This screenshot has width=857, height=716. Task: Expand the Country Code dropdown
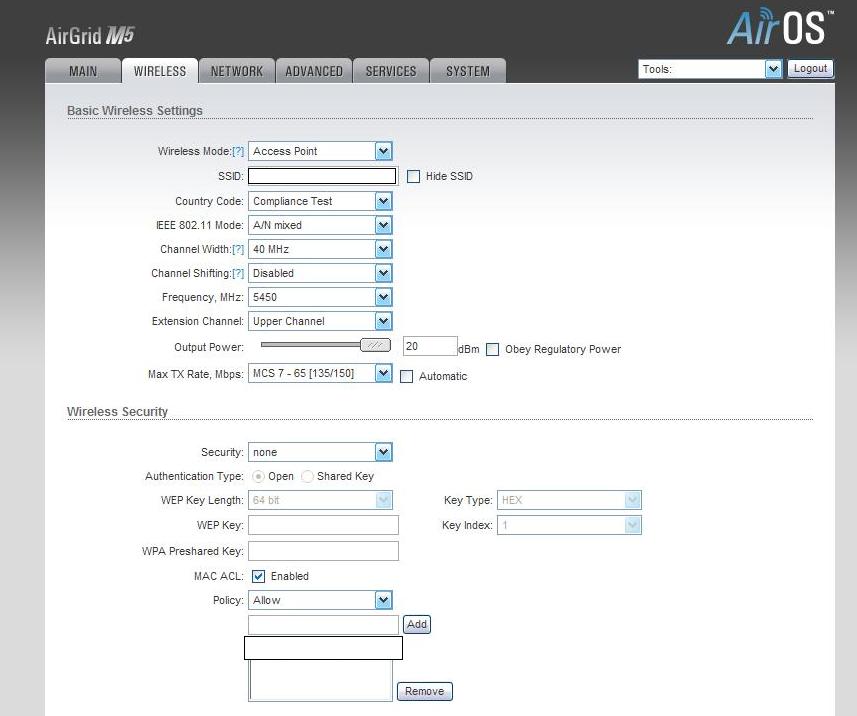point(320,201)
